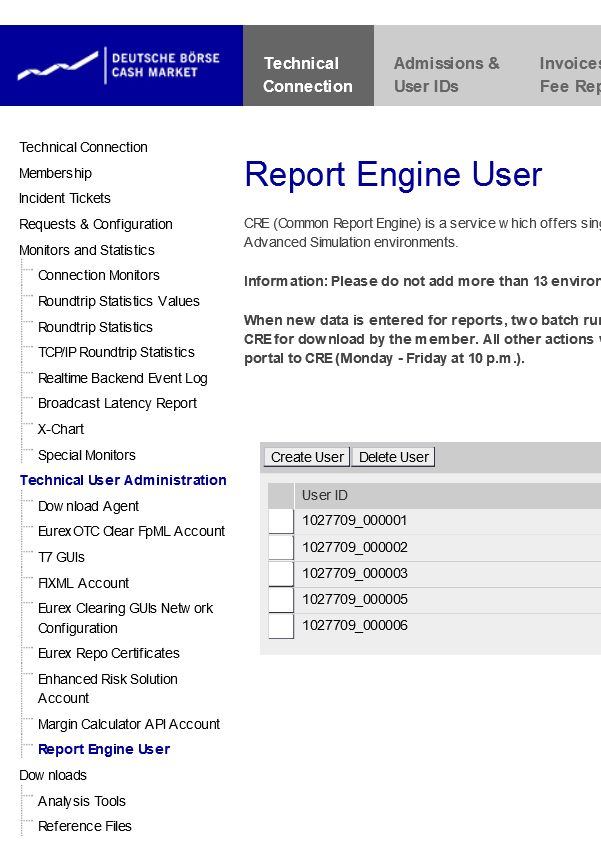Open X-Chart monitor page
The width and height of the screenshot is (601, 844).
61,430
